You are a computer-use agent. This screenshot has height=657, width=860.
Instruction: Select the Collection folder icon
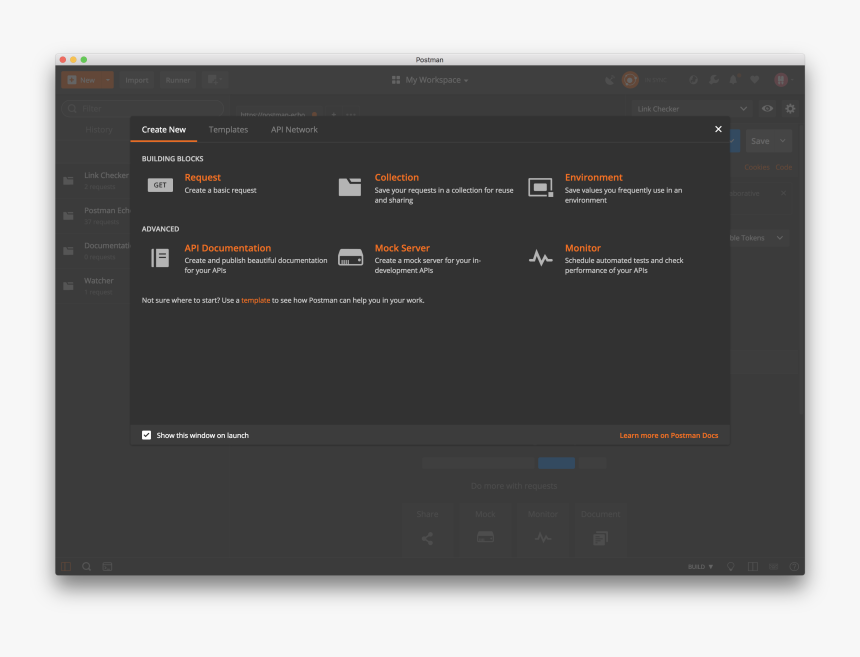[x=349, y=186]
